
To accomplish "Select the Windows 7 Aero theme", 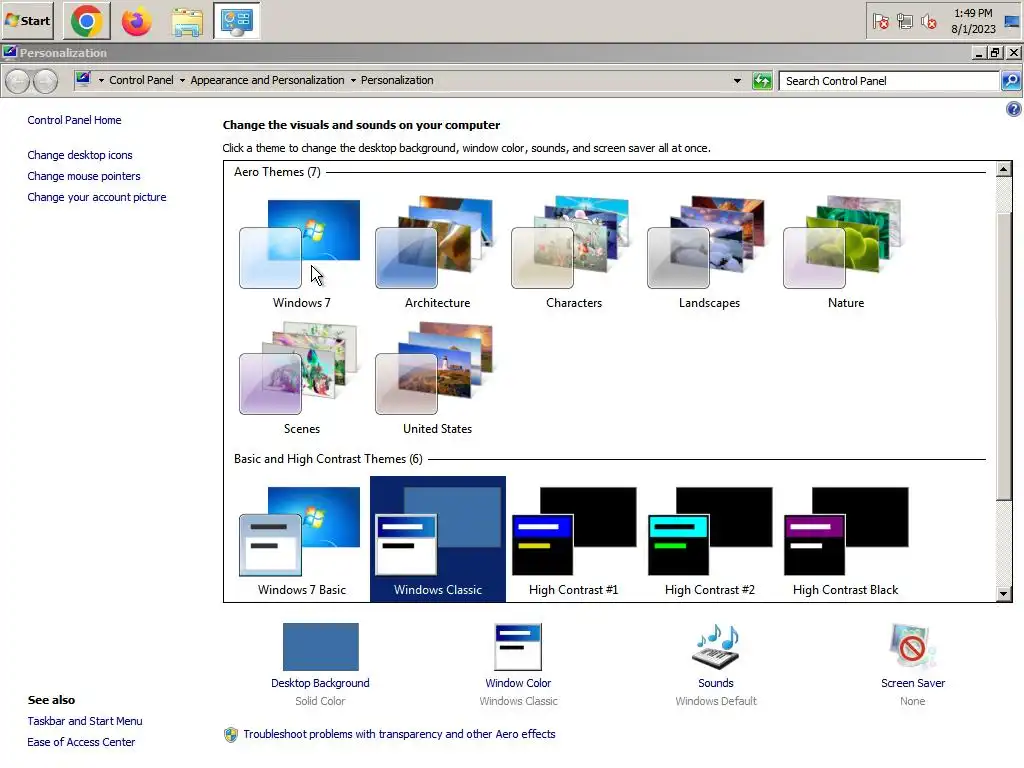I will point(301,252).
